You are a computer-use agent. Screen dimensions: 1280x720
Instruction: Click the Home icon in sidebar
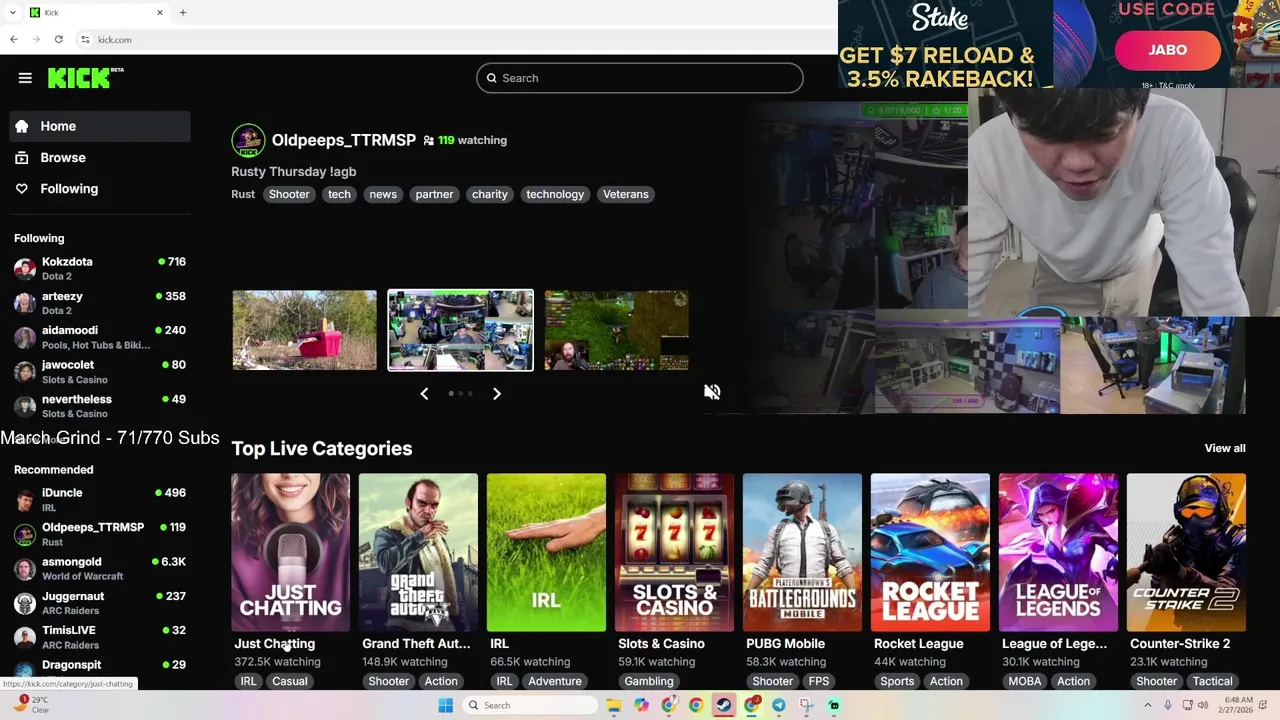[22, 126]
